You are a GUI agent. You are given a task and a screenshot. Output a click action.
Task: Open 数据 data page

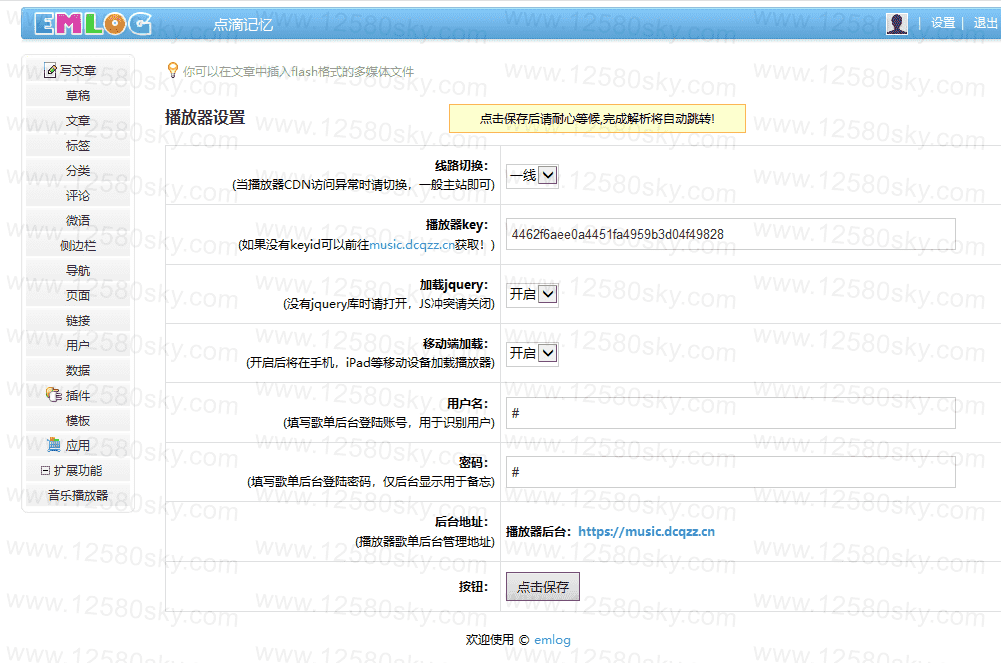(78, 370)
